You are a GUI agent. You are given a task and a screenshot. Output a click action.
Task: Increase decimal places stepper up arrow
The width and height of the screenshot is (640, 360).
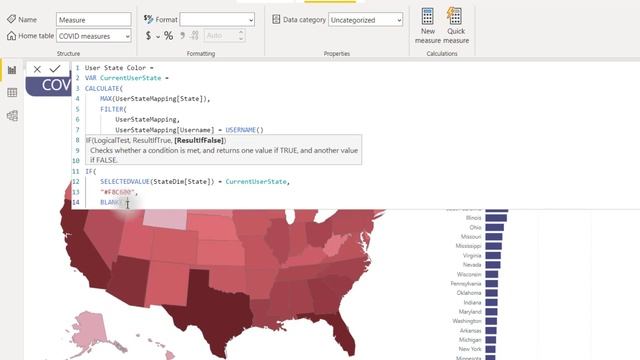click(241, 33)
